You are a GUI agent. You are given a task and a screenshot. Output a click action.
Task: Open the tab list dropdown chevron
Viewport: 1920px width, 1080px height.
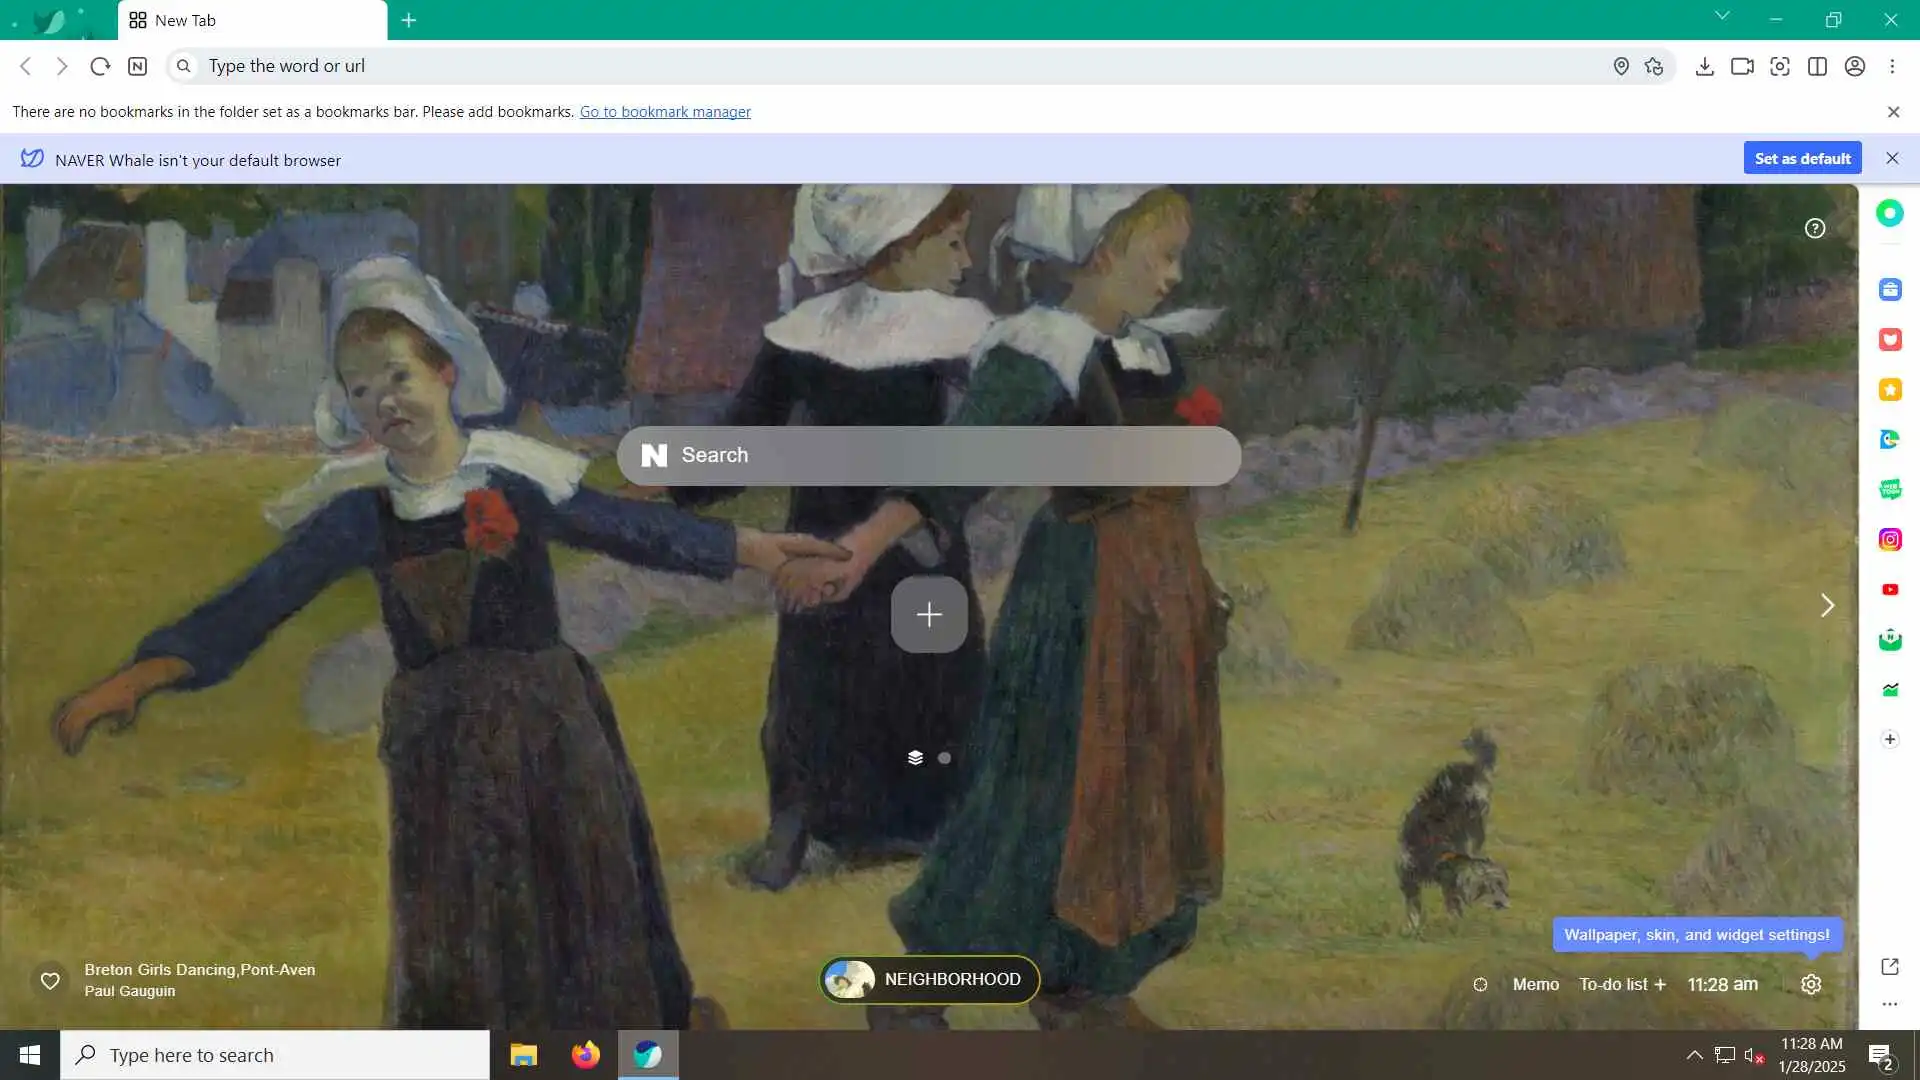(1722, 16)
